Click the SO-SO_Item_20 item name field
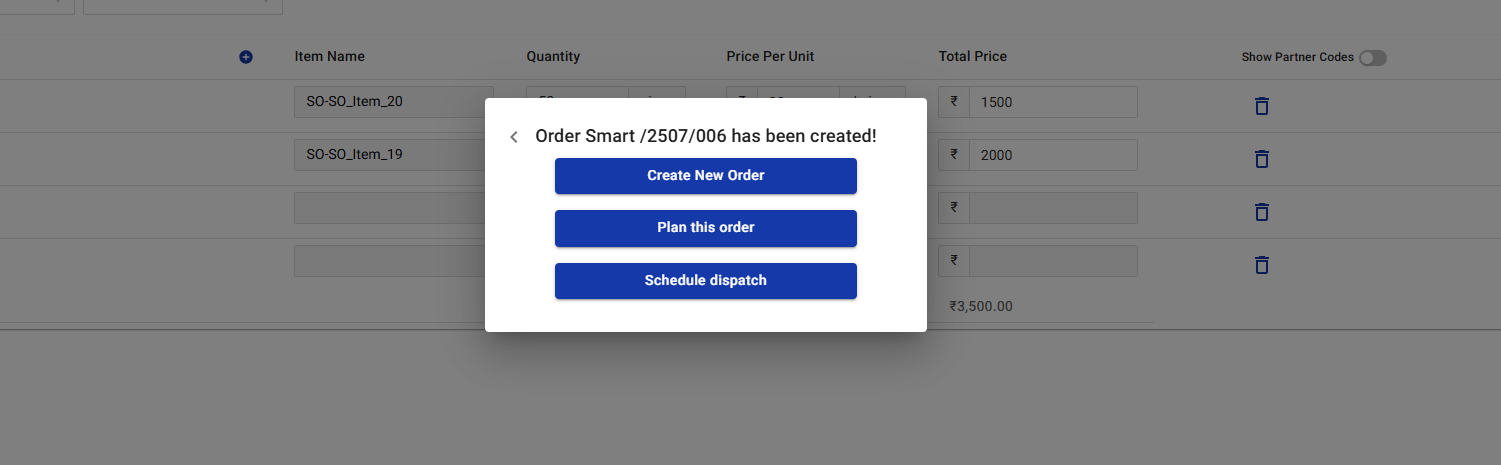Screen dimensions: 1501x465 390,102
